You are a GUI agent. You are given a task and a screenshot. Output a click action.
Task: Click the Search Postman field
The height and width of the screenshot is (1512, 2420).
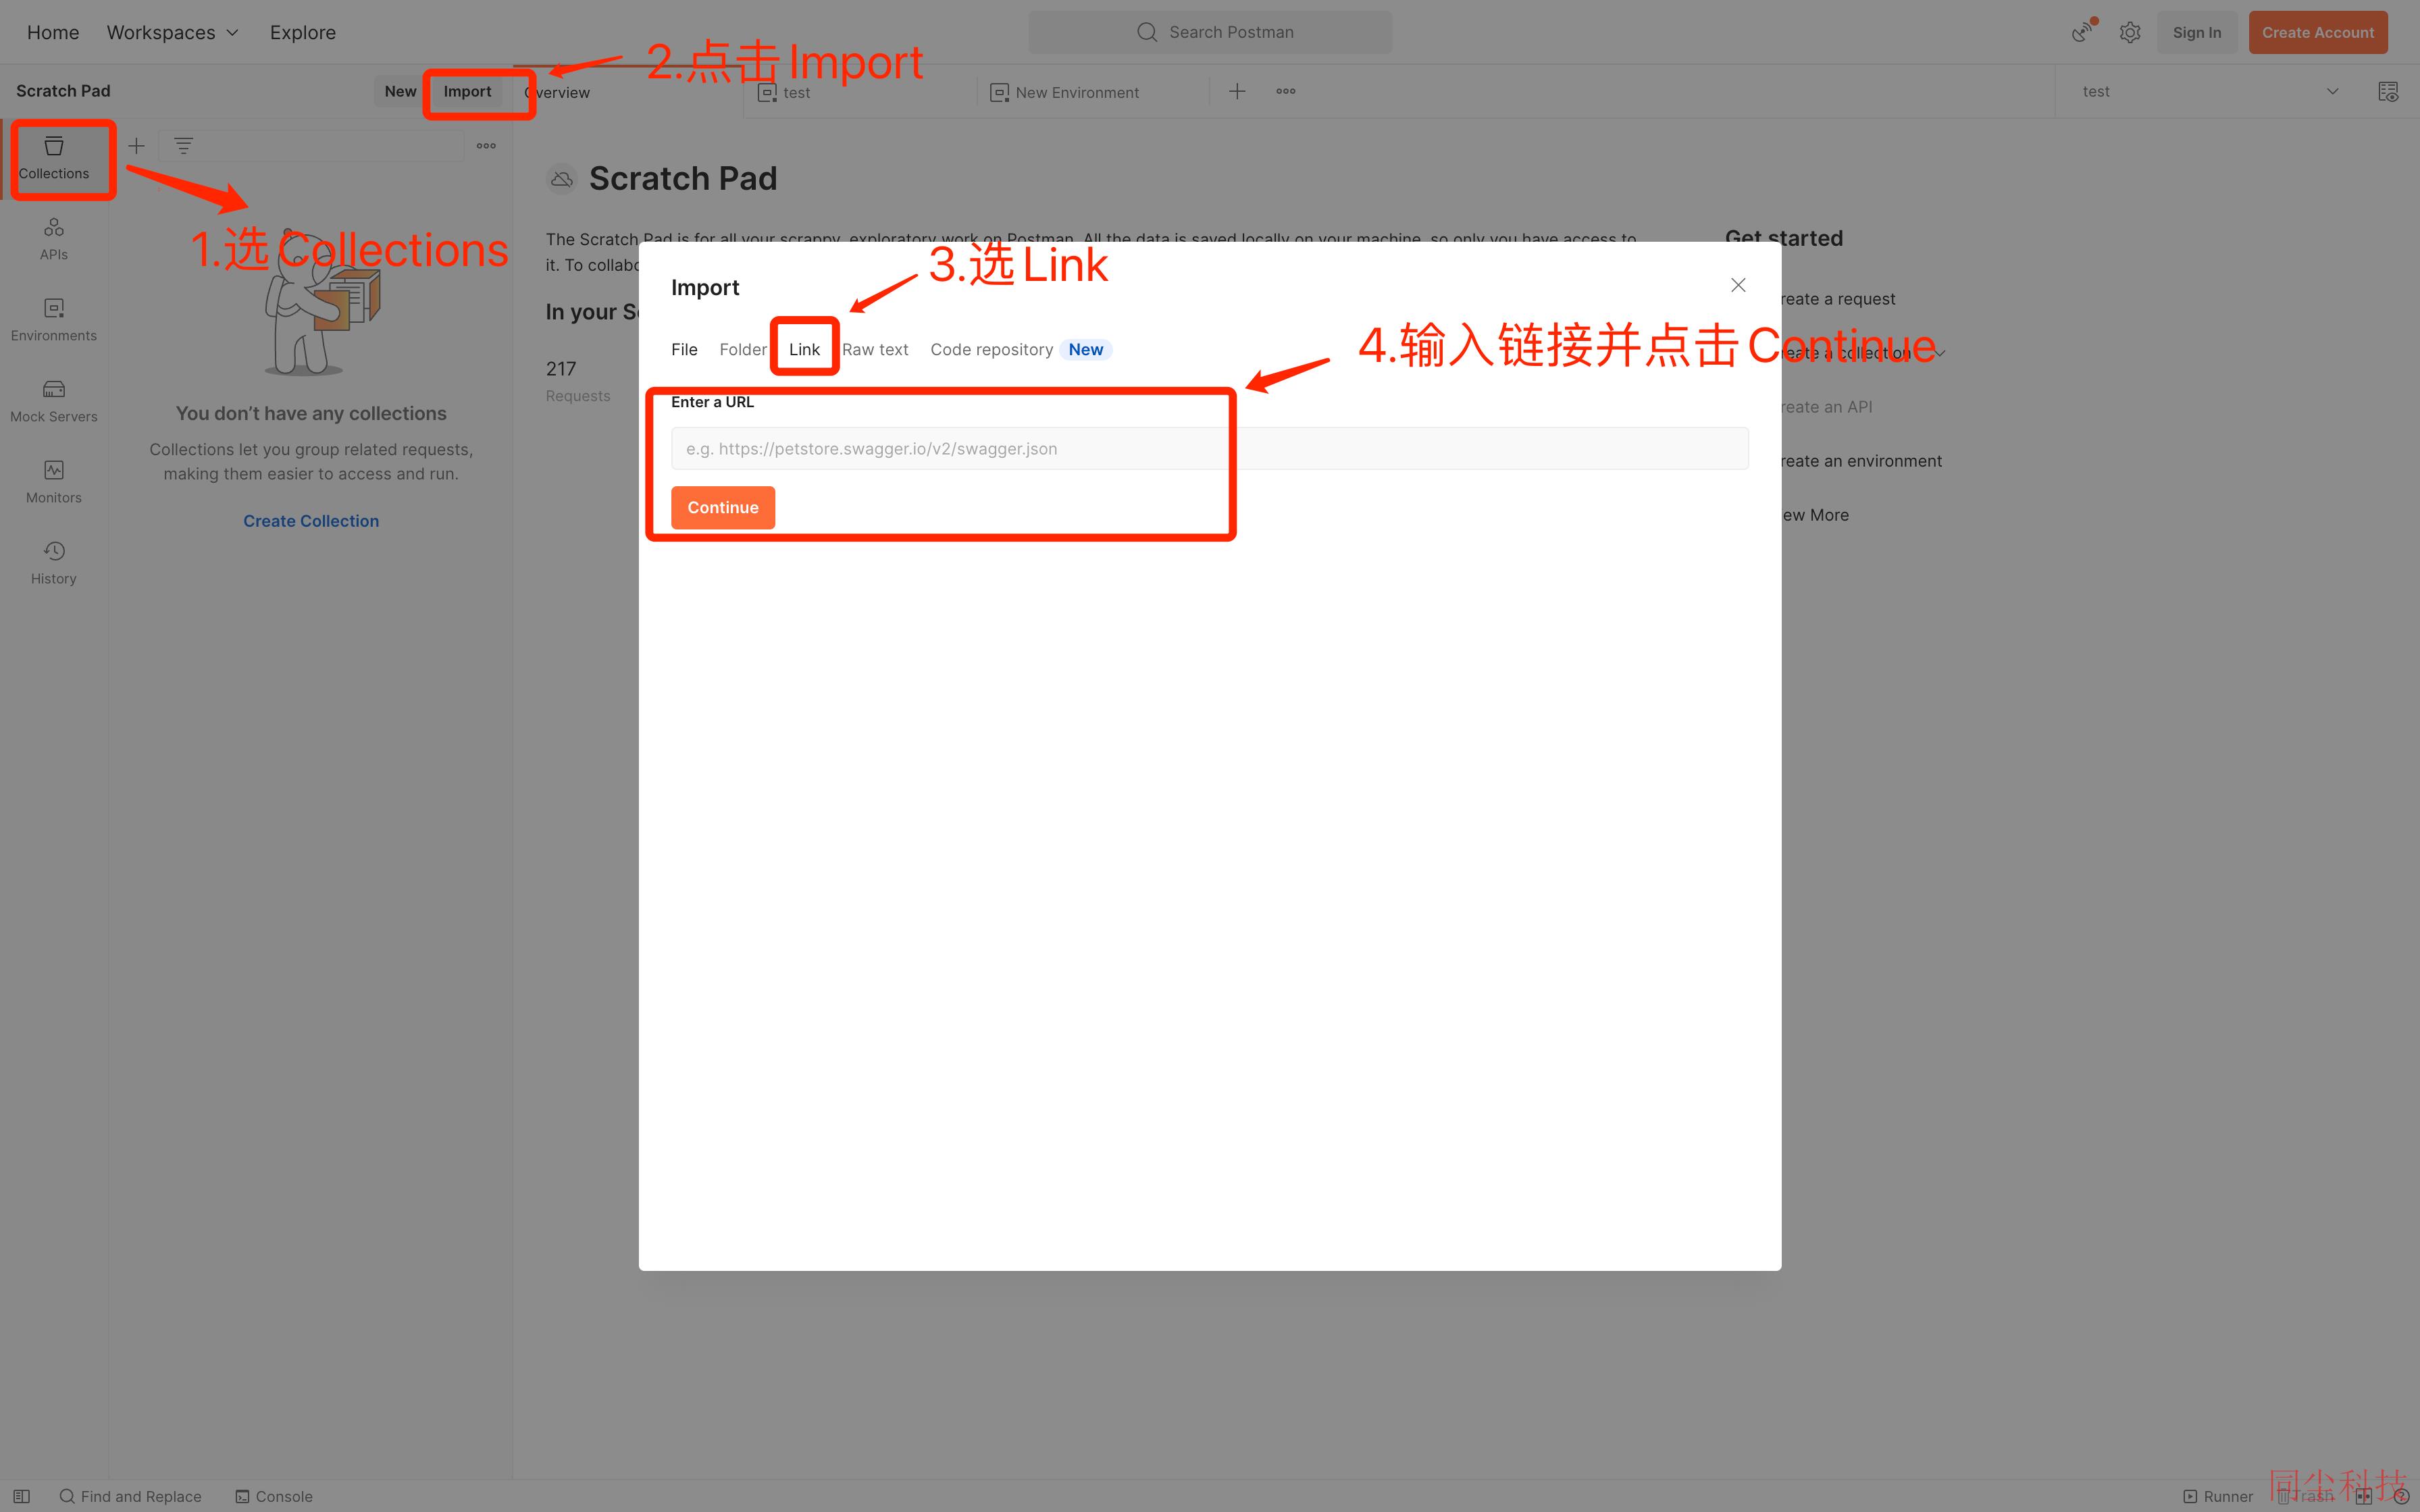click(1210, 32)
